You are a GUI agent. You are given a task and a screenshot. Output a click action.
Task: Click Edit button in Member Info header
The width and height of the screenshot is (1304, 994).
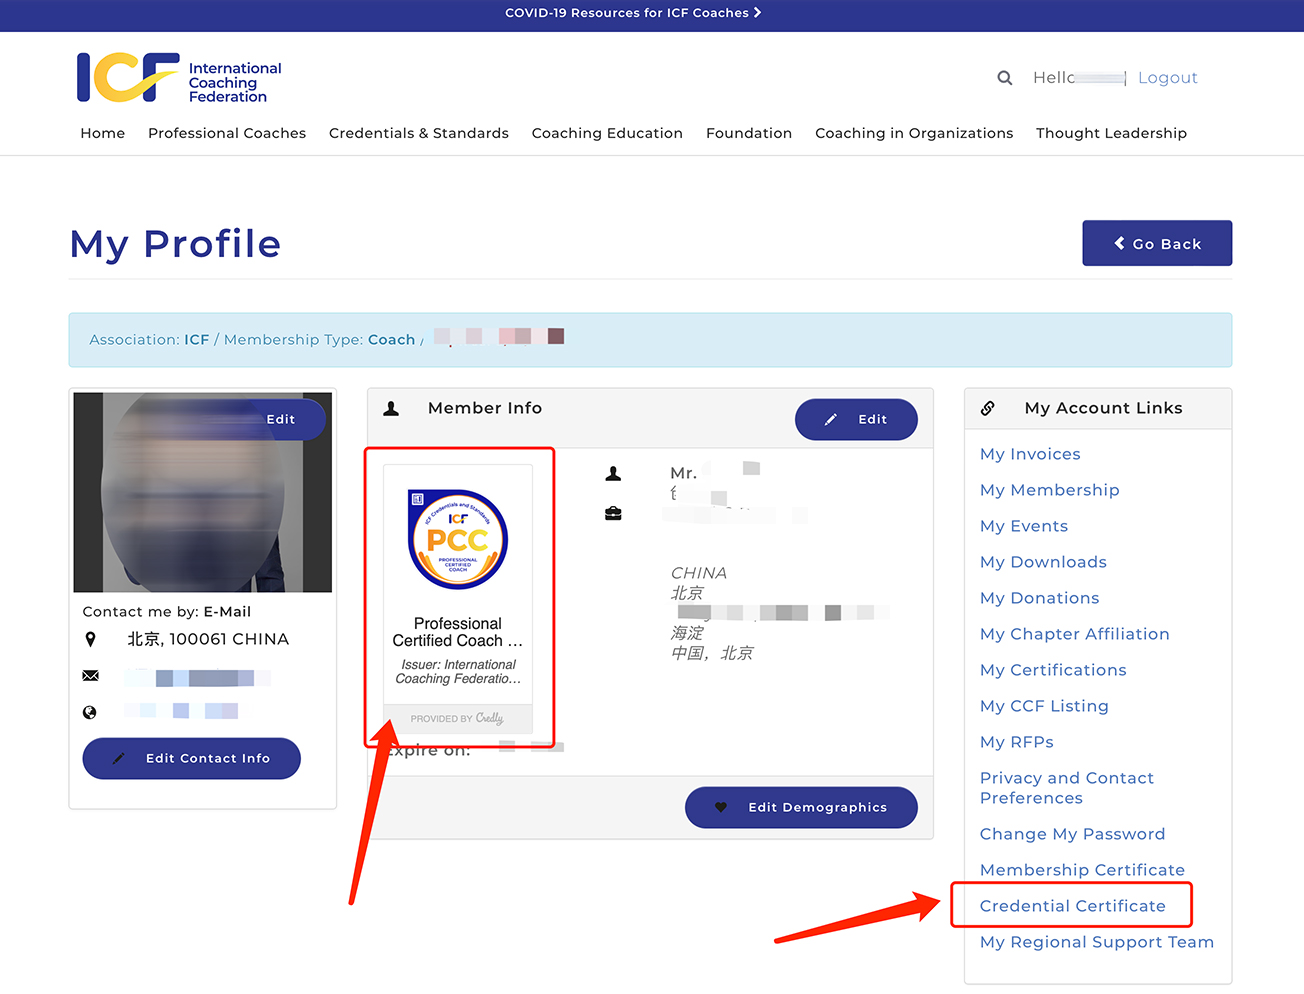pyautogui.click(x=856, y=419)
